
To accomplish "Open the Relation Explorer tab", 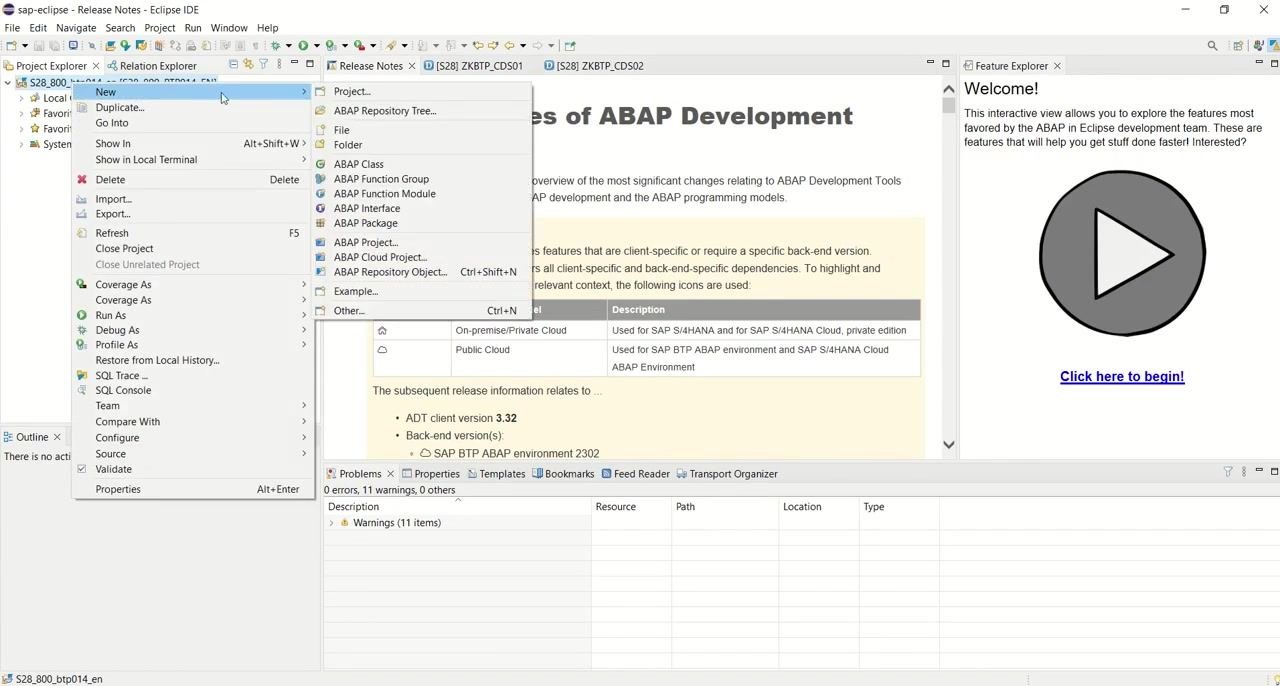I will point(151,66).
